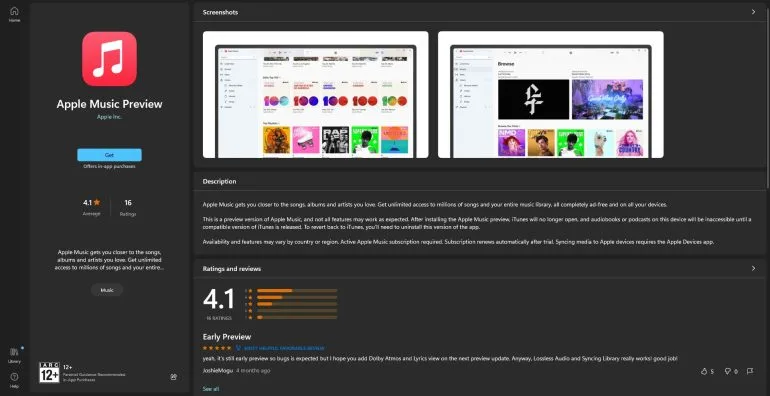Click the large 4.1 rating score

(x=219, y=300)
